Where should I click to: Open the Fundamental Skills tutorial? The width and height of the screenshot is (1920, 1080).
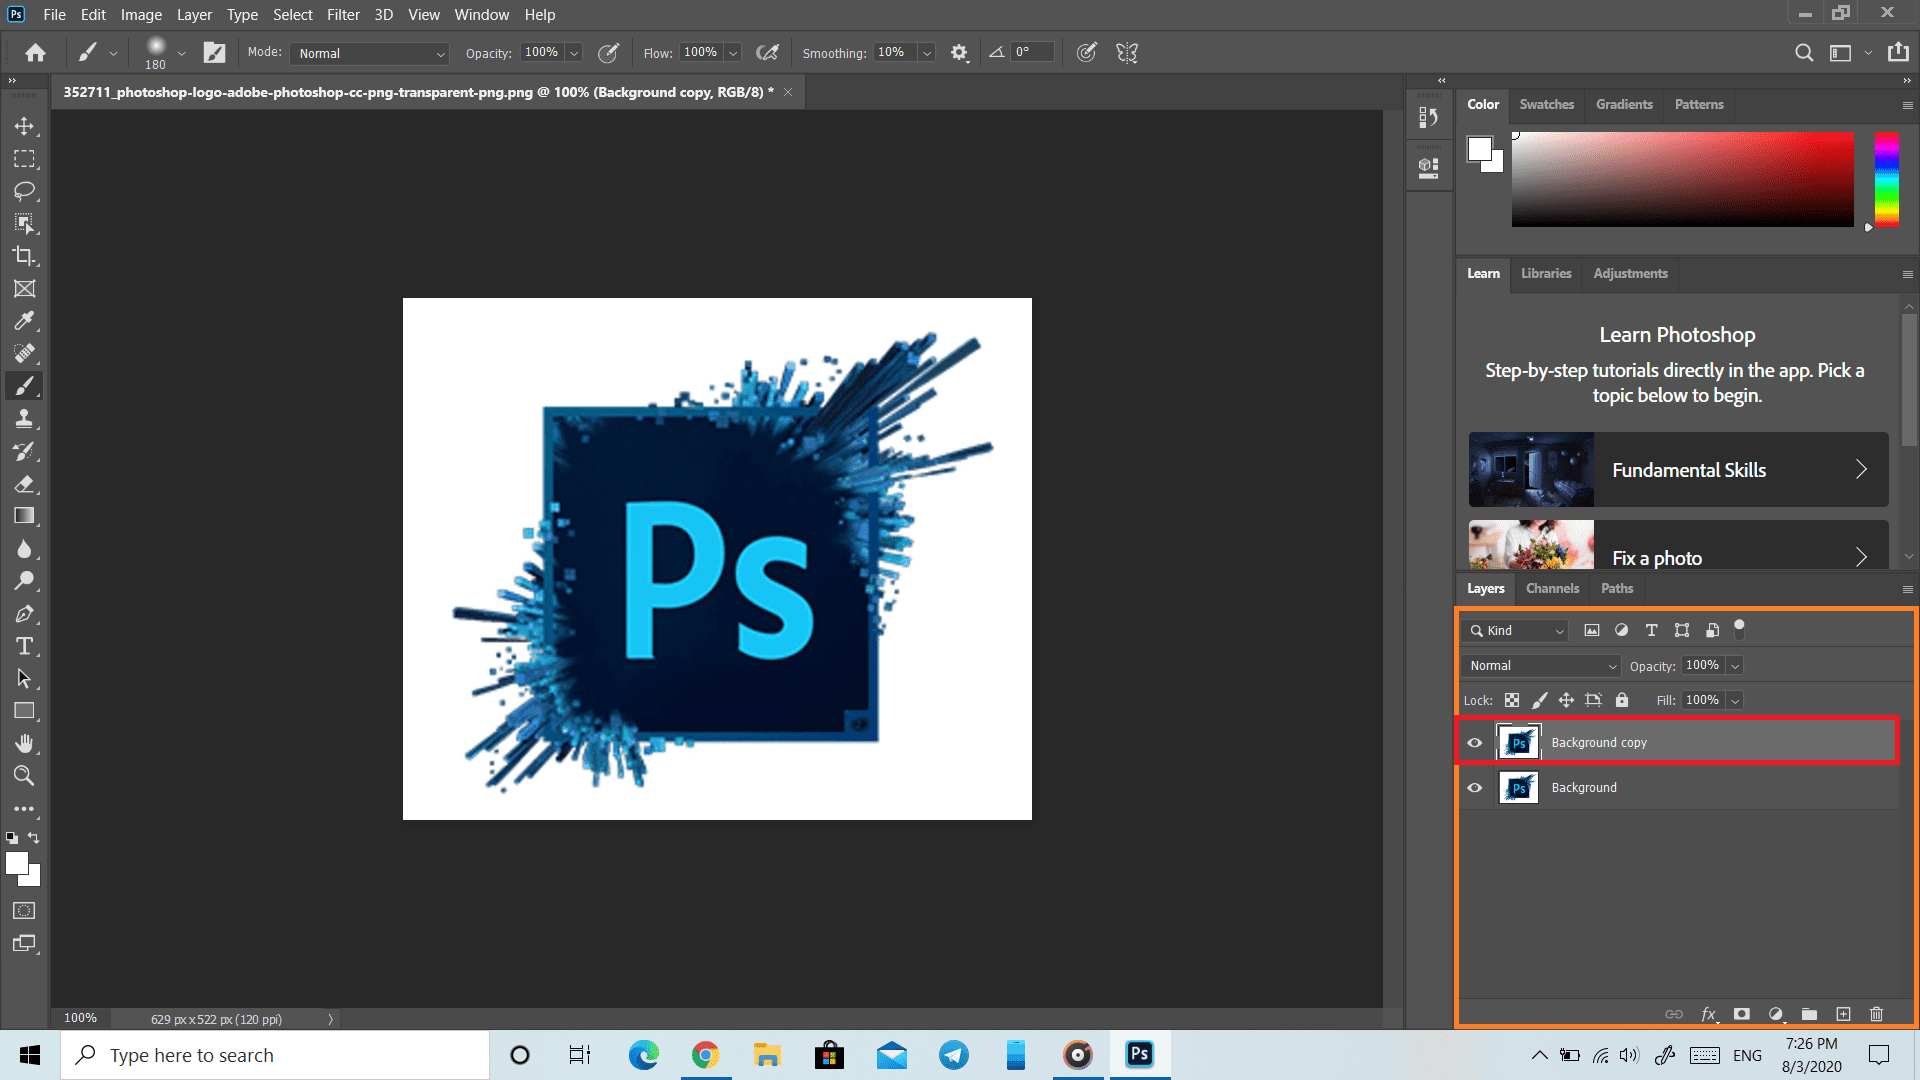[1678, 469]
